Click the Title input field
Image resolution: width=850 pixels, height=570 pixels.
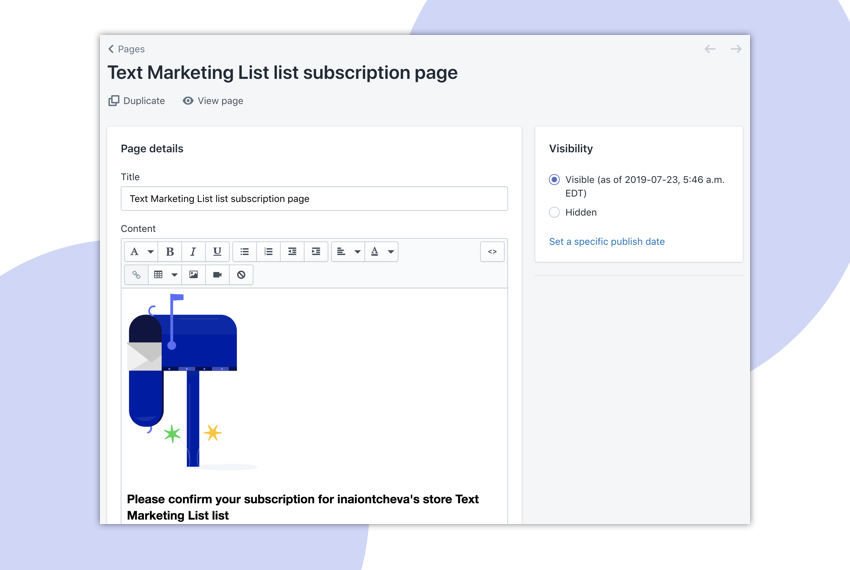(x=314, y=198)
